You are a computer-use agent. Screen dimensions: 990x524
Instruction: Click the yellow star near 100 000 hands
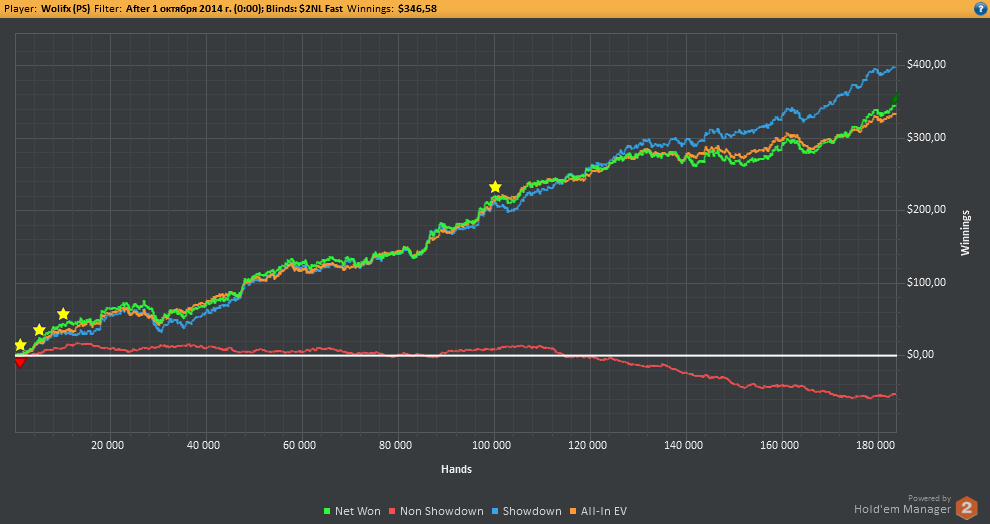click(495, 187)
